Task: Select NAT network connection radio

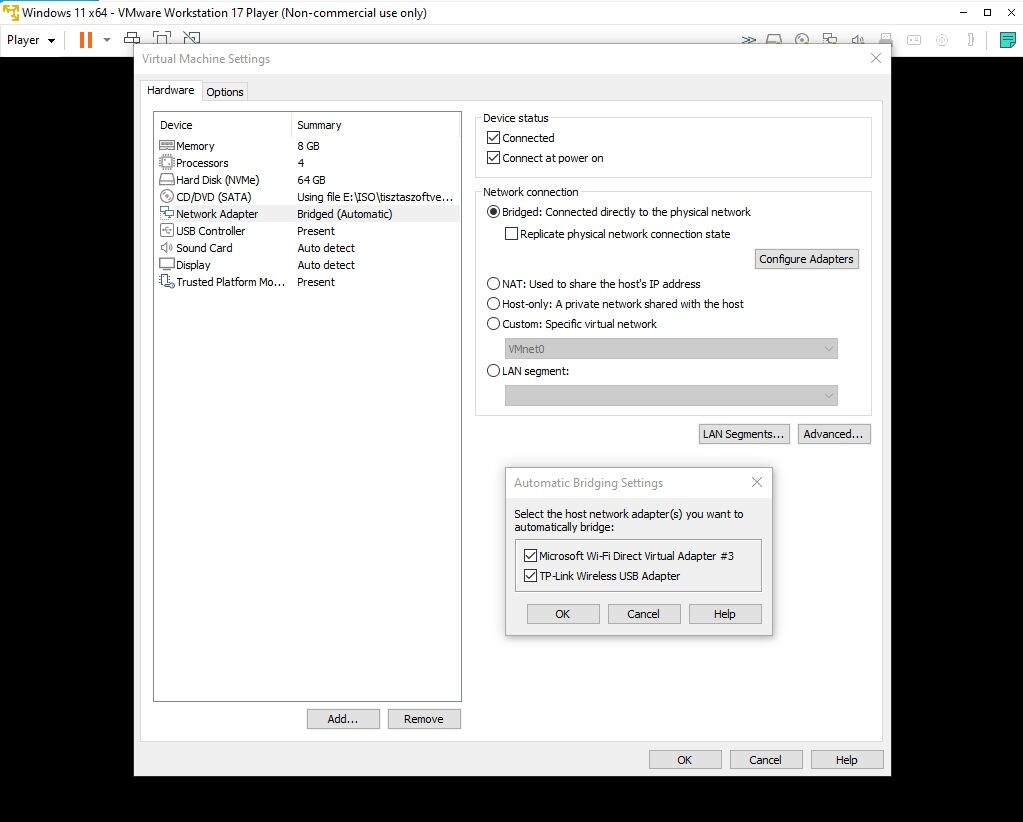Action: (x=493, y=284)
